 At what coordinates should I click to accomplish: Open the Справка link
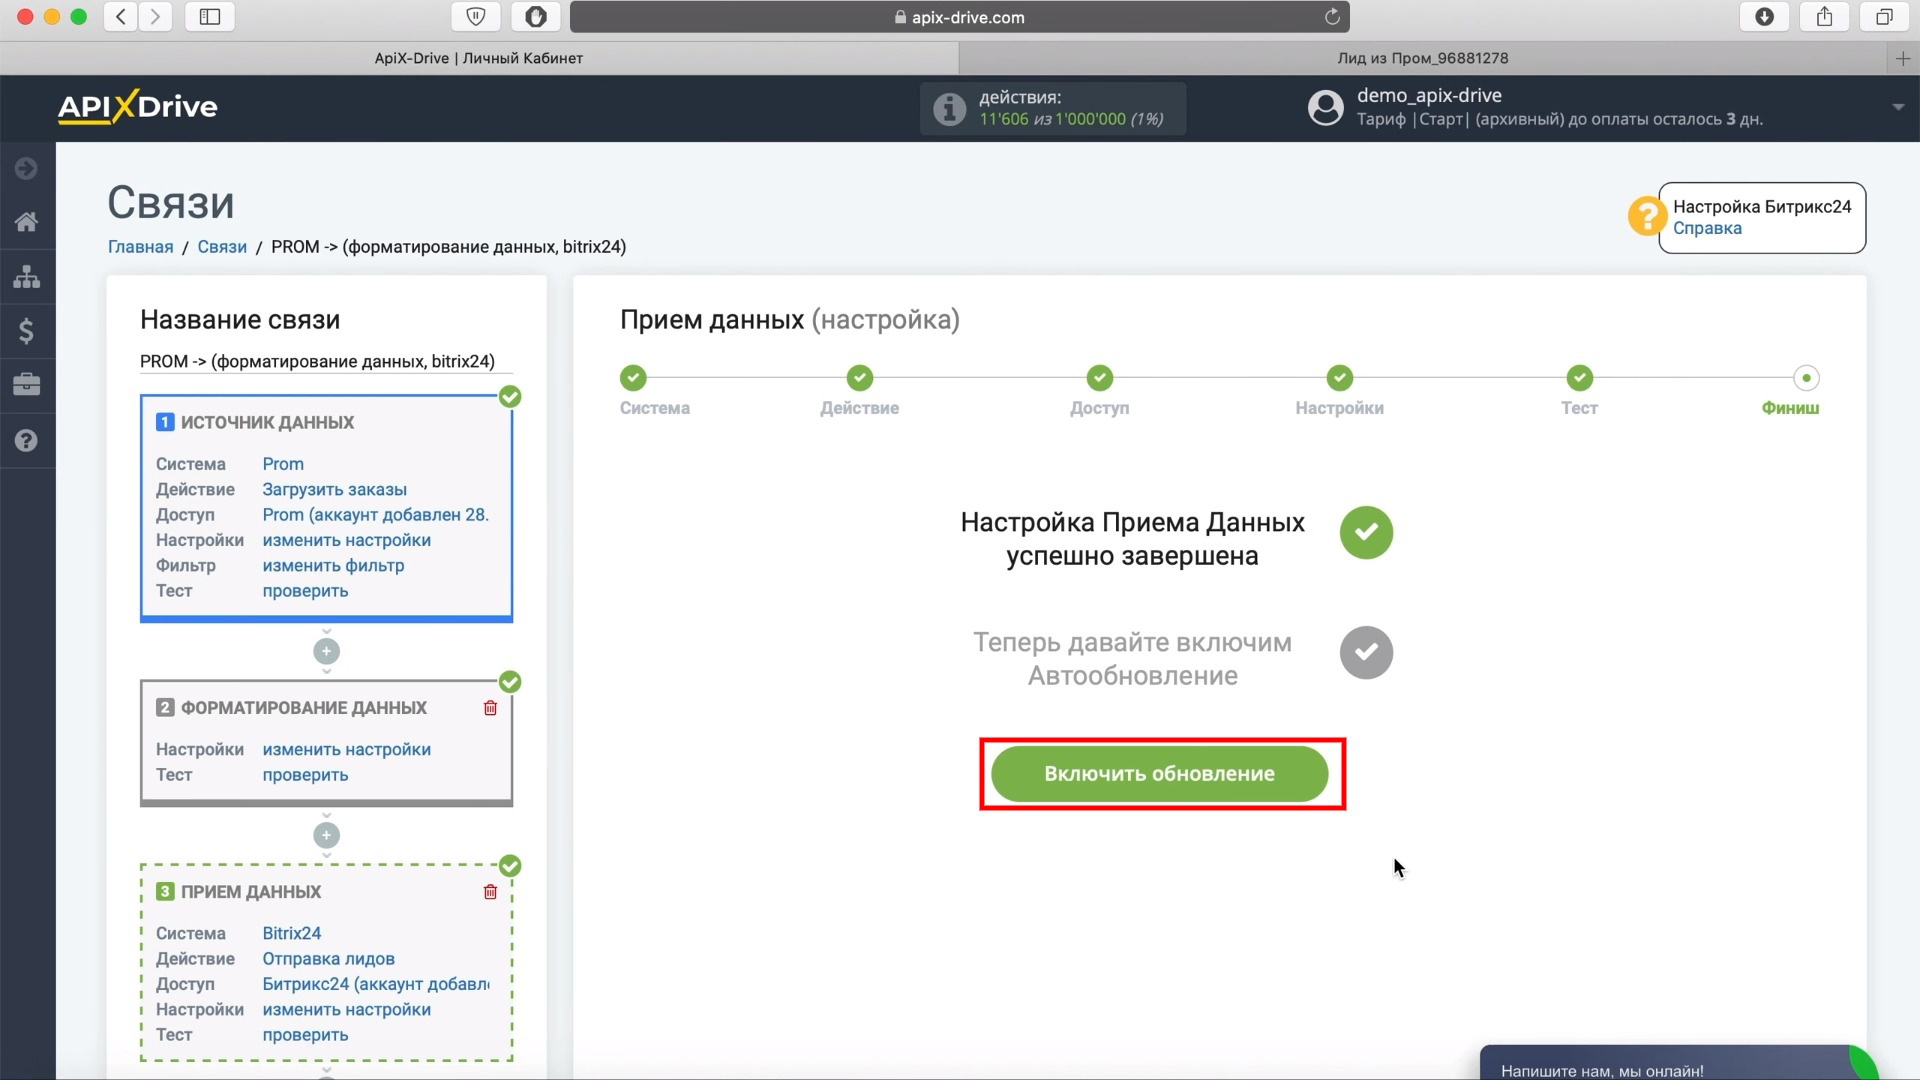1707,228
